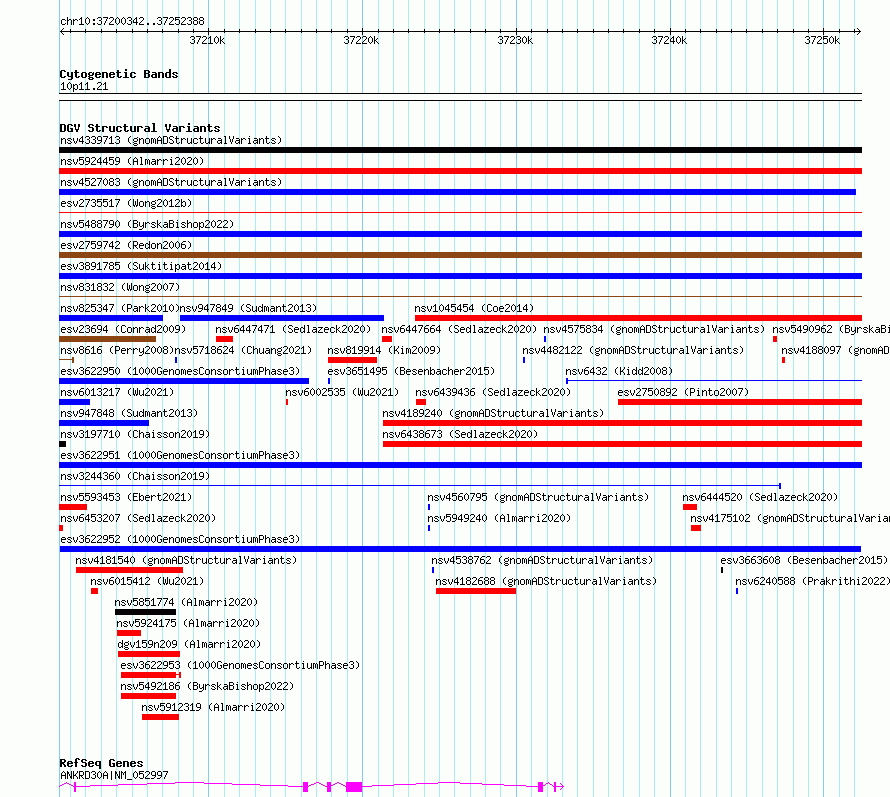Click nsv5851774 (Almarri2020) label
The width and height of the screenshot is (890, 797).
coord(186,602)
